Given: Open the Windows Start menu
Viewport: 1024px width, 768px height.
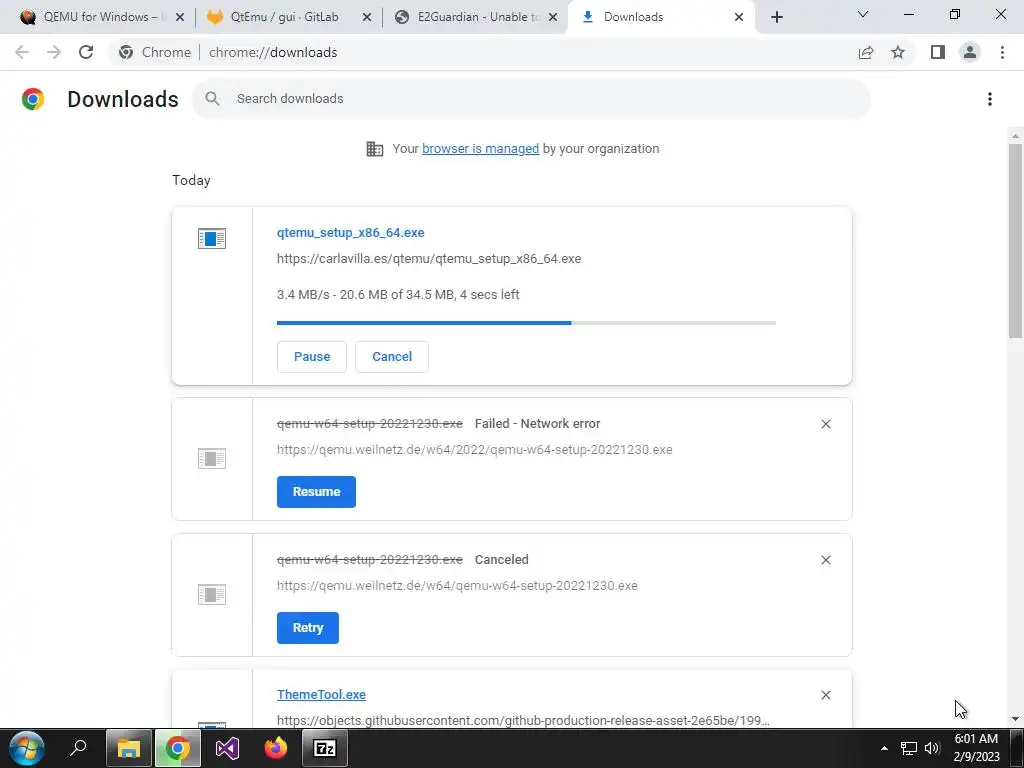Looking at the screenshot, I should pyautogui.click(x=27, y=748).
